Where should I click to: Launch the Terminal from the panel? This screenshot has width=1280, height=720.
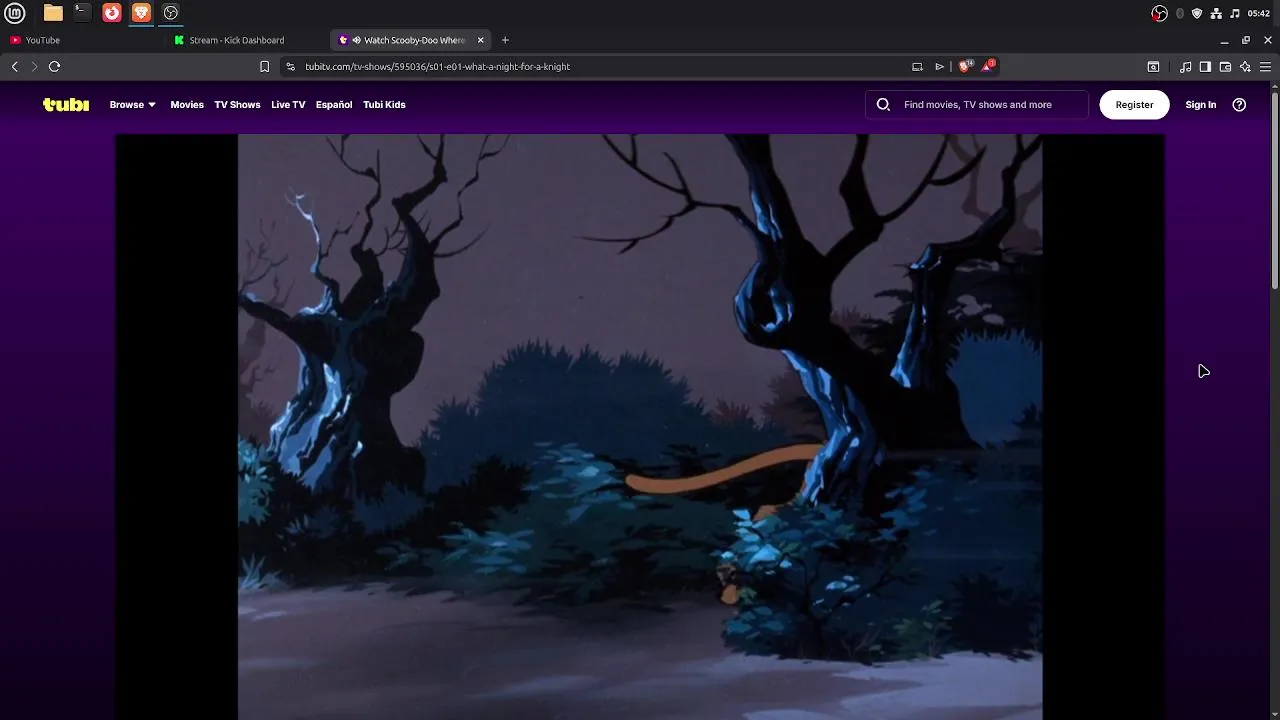[82, 13]
